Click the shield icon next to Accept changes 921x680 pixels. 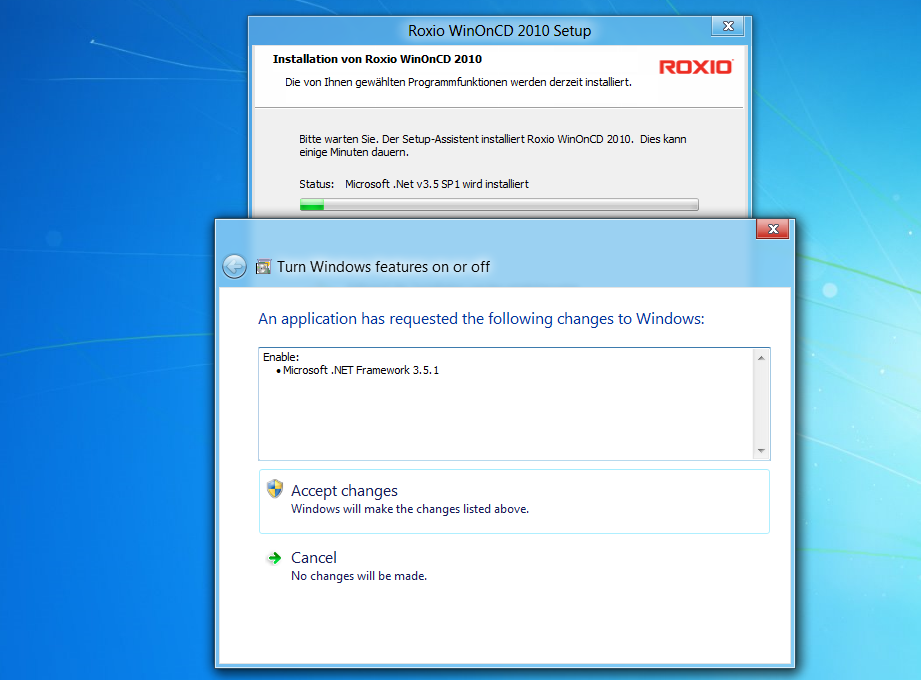[274, 489]
